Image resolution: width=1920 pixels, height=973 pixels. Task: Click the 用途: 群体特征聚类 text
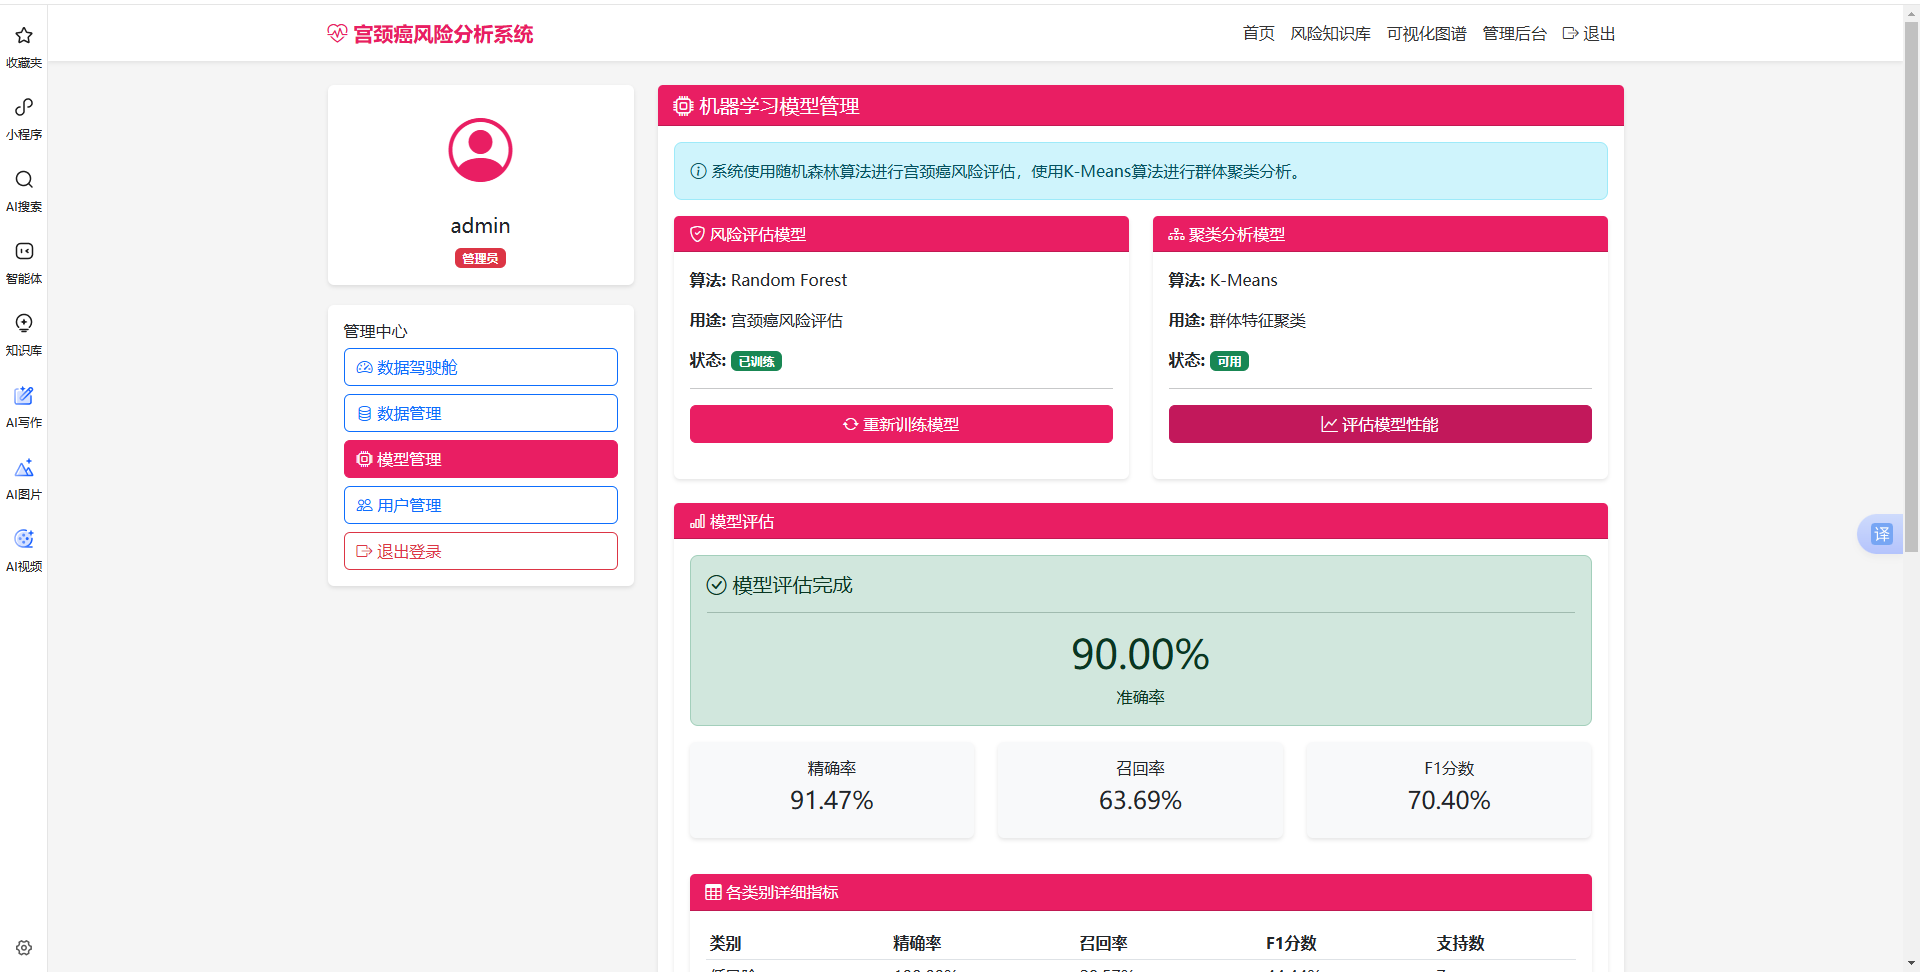tap(1237, 320)
